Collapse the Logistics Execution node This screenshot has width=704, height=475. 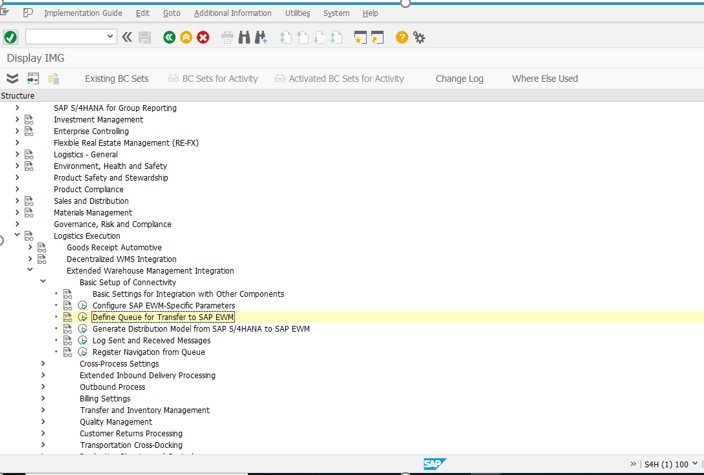17,234
